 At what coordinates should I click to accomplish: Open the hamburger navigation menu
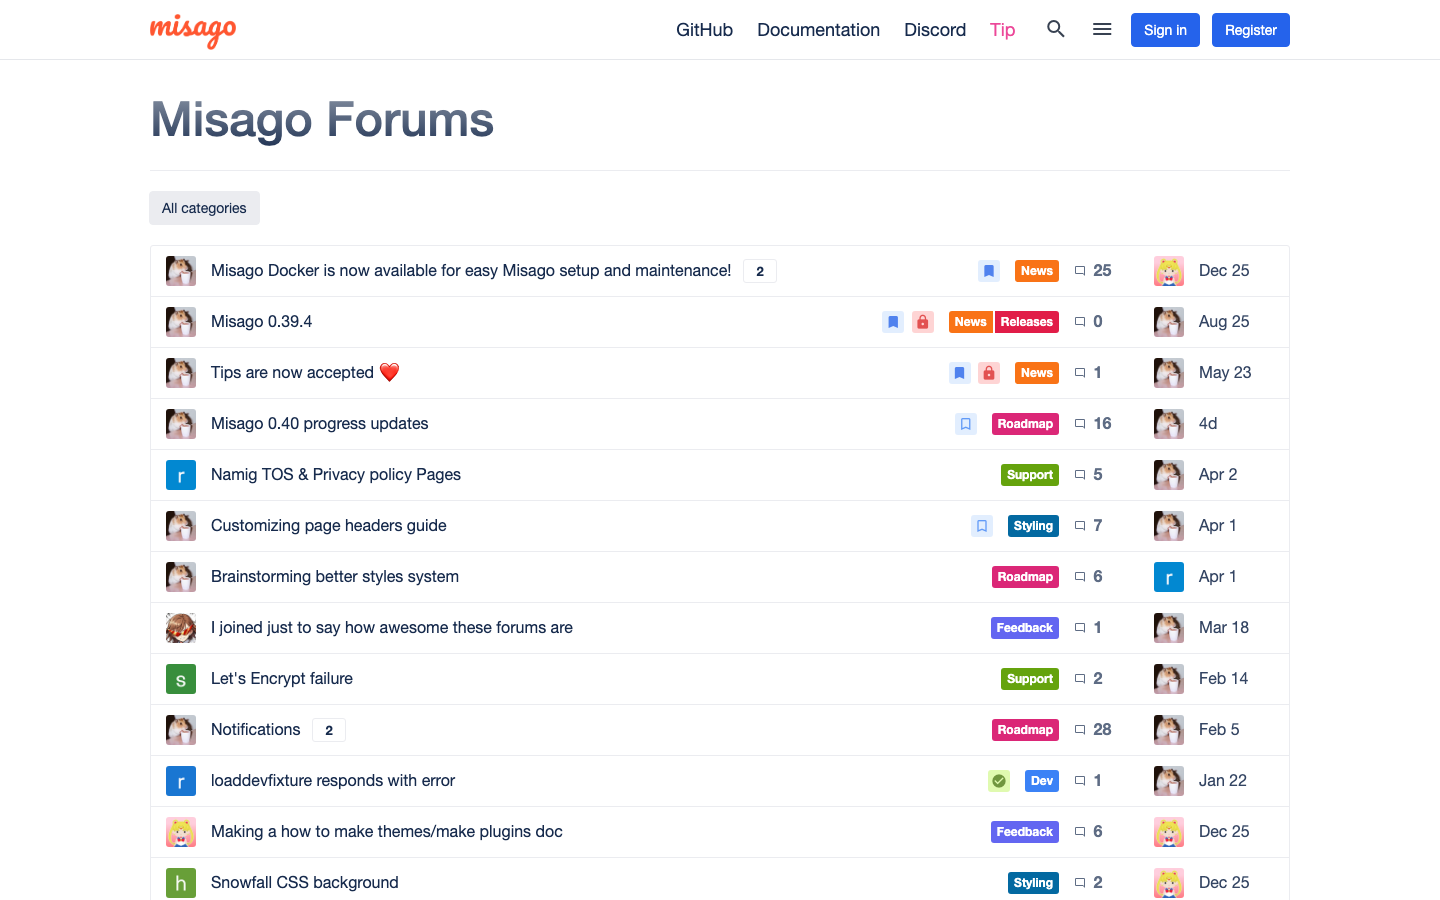coord(1102,29)
